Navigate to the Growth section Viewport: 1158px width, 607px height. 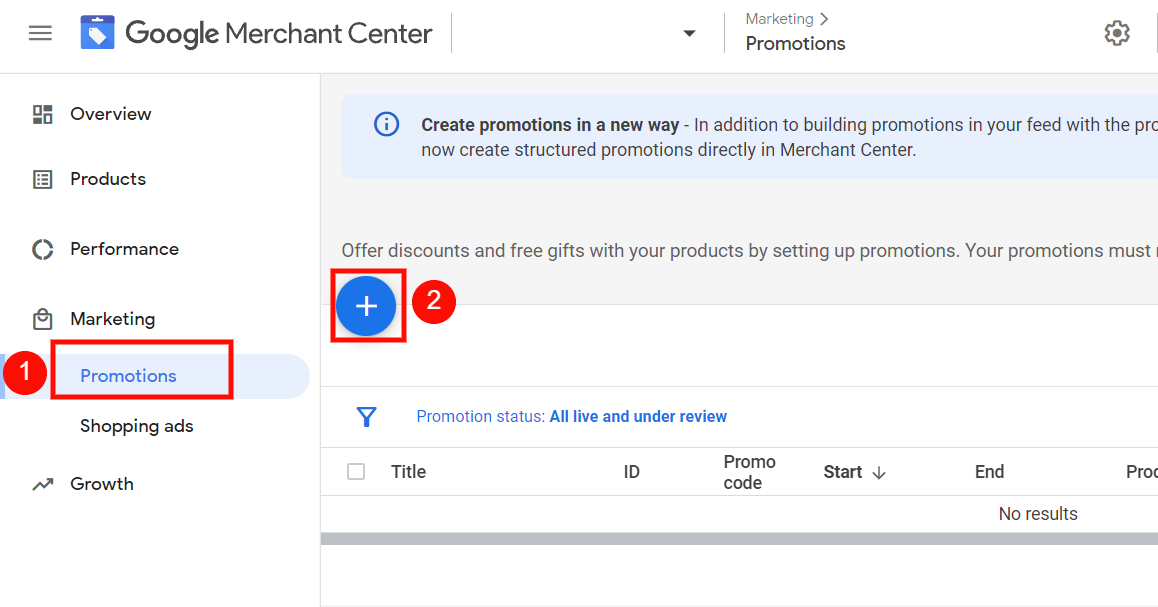[102, 484]
